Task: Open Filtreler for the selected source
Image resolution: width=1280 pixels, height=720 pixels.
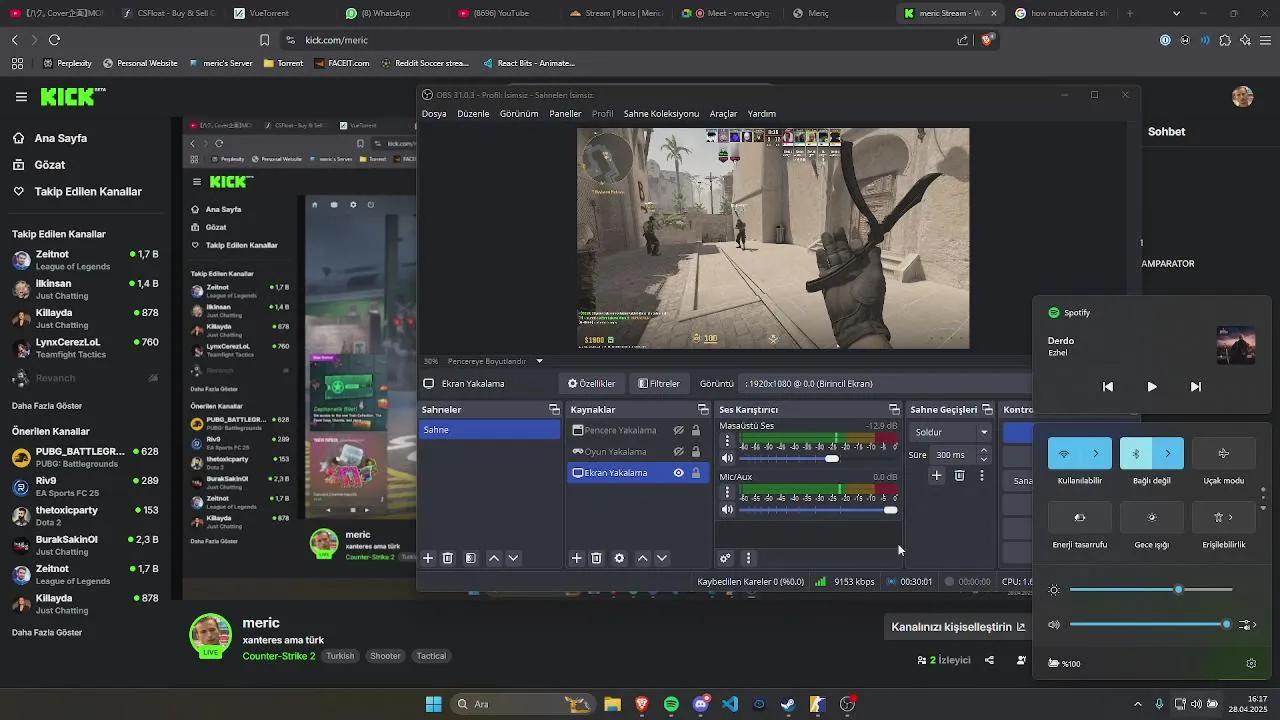Action: click(658, 383)
